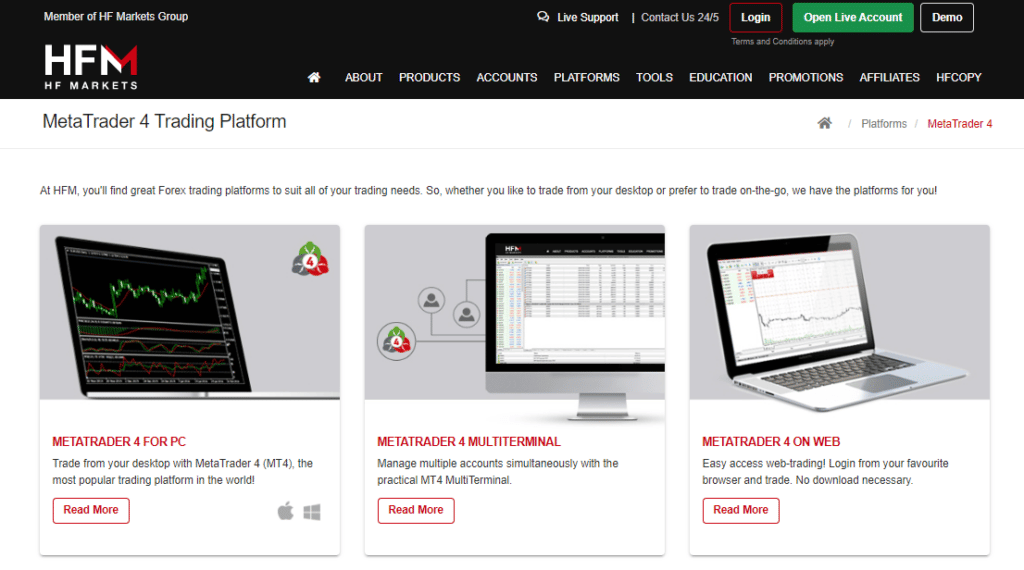Open the ACCOUNTS menu
1024x570 pixels.
(x=507, y=78)
